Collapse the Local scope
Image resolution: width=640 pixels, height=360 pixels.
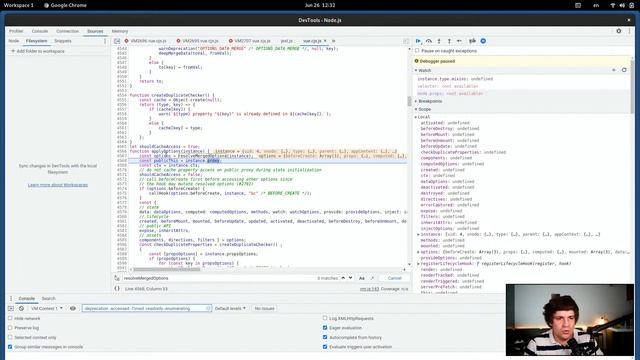(x=422, y=117)
